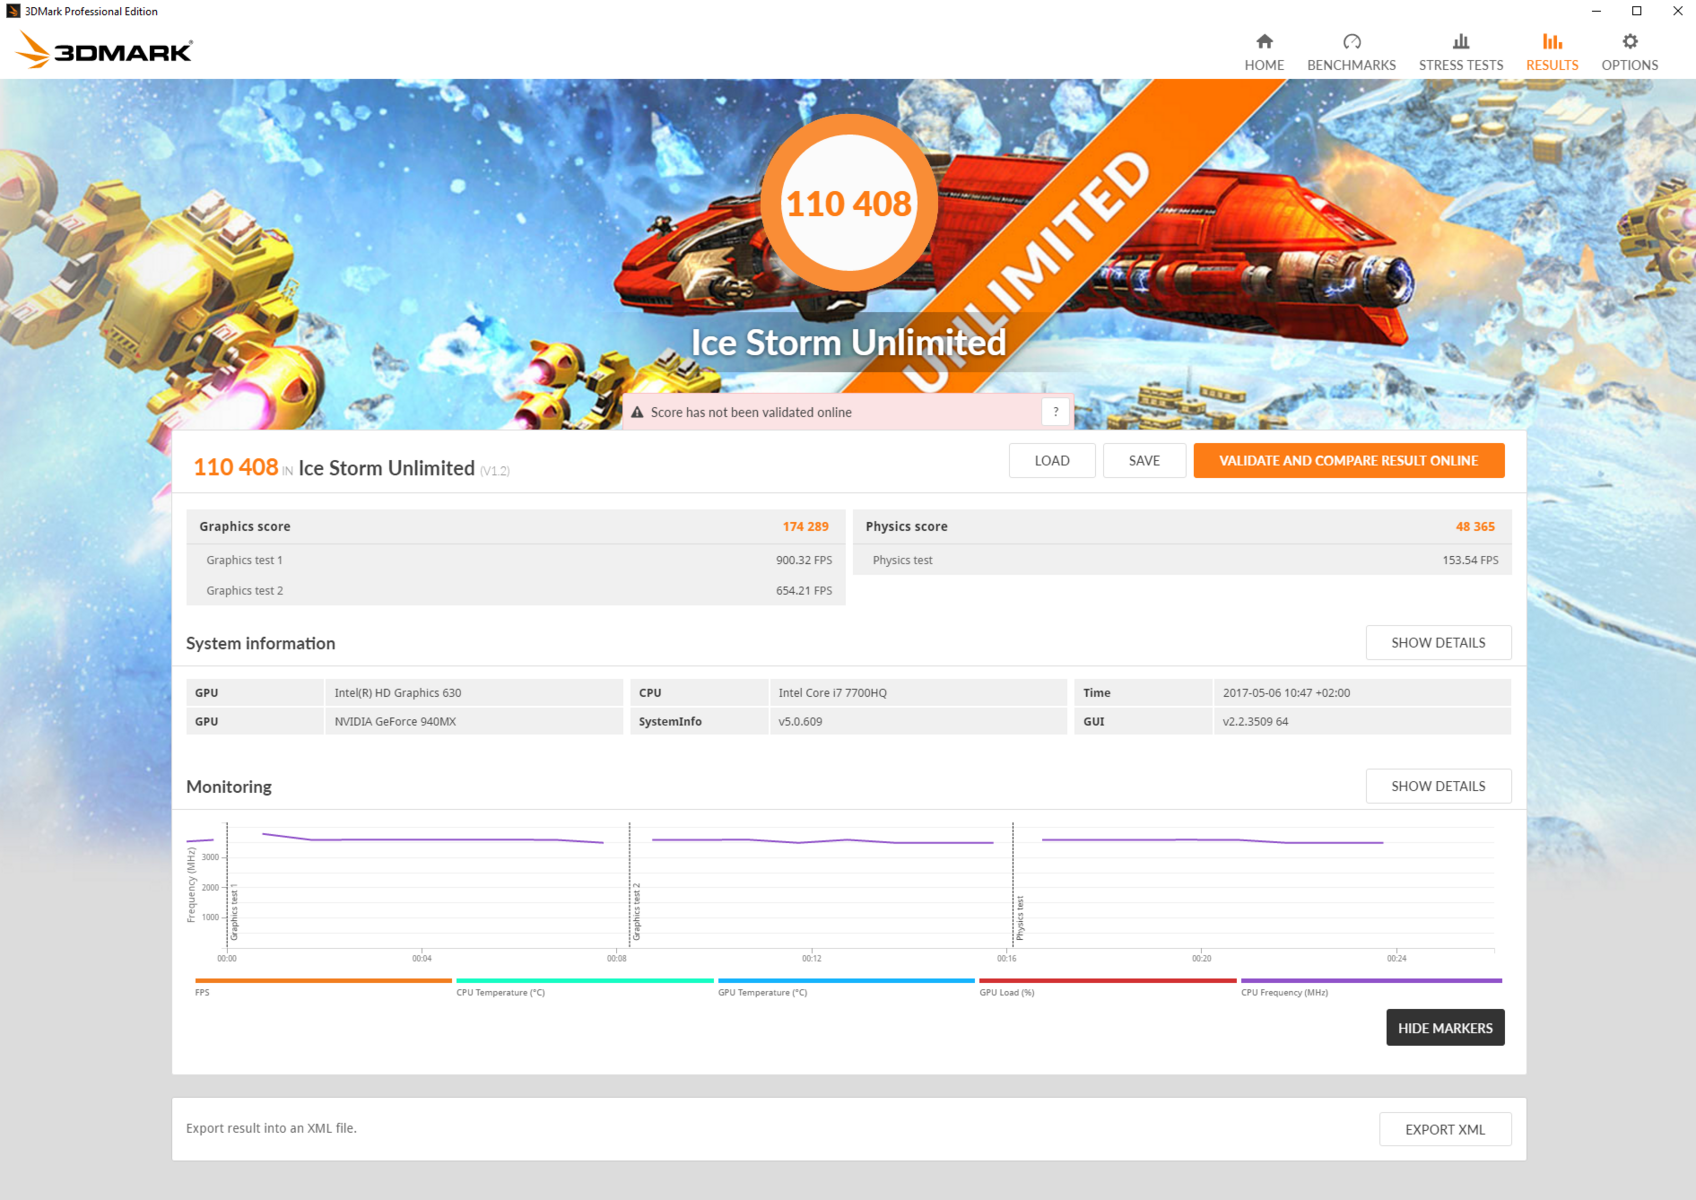Close the 3DMark window
Image resolution: width=1696 pixels, height=1200 pixels.
pos(1677,11)
